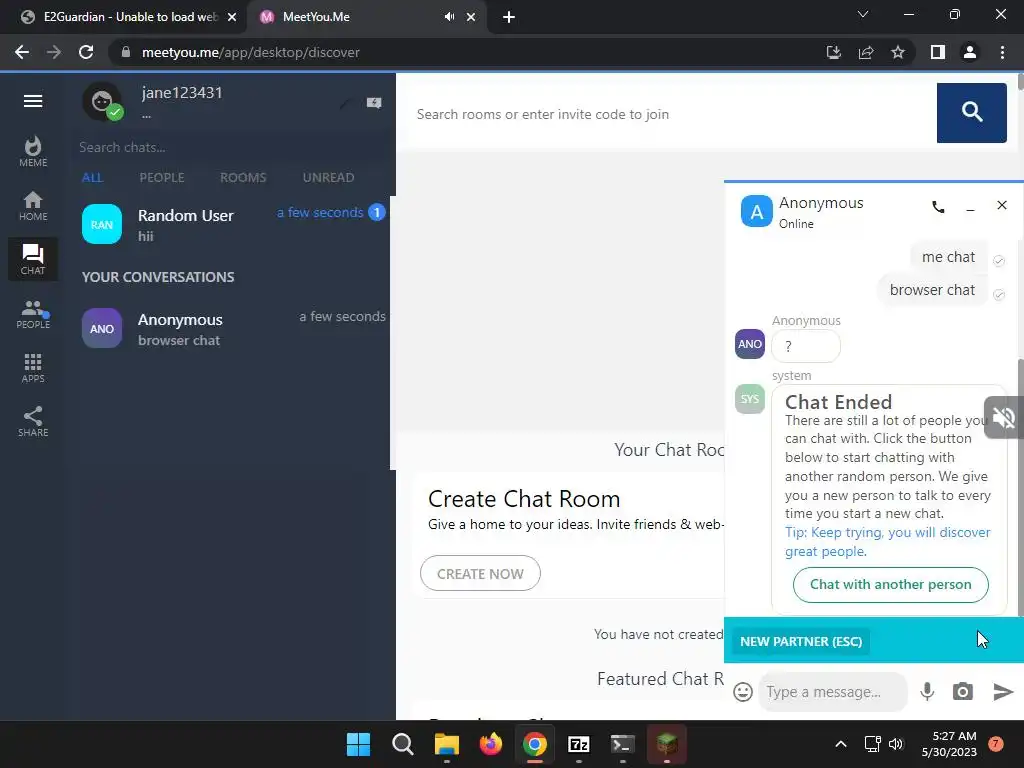
Task: Click the blue search button
Action: coord(971,112)
